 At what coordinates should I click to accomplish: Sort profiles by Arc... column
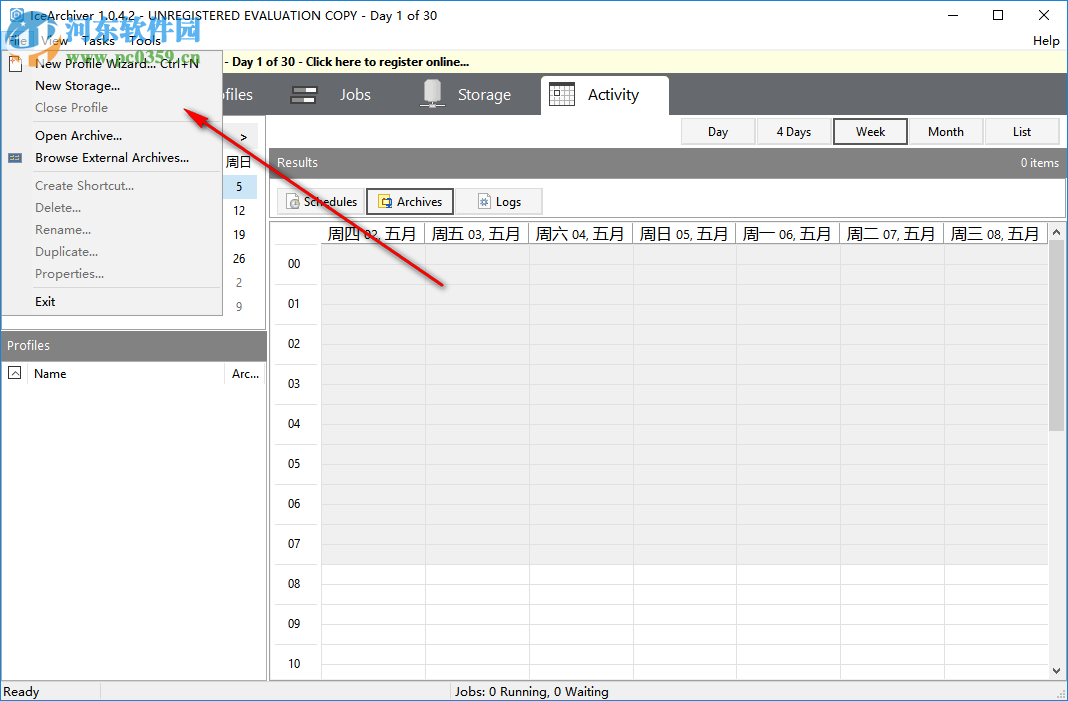coord(245,373)
